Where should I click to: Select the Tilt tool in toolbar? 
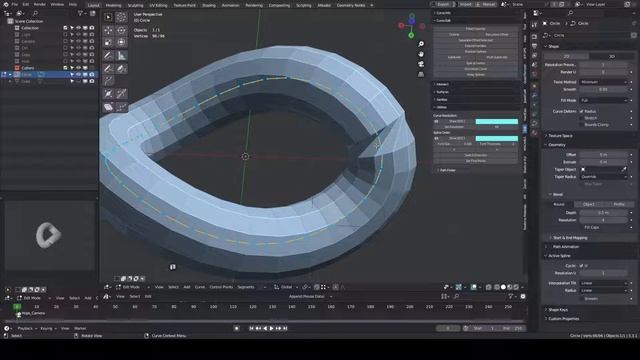tap(121, 94)
